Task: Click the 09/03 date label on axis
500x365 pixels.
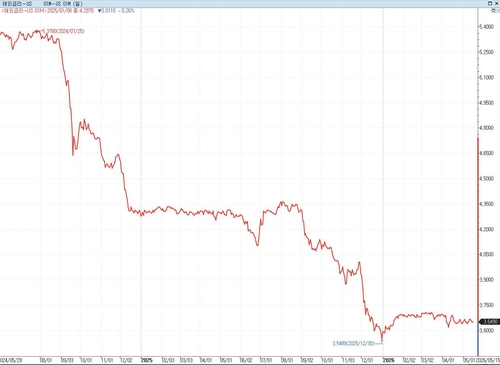Action: click(x=67, y=360)
